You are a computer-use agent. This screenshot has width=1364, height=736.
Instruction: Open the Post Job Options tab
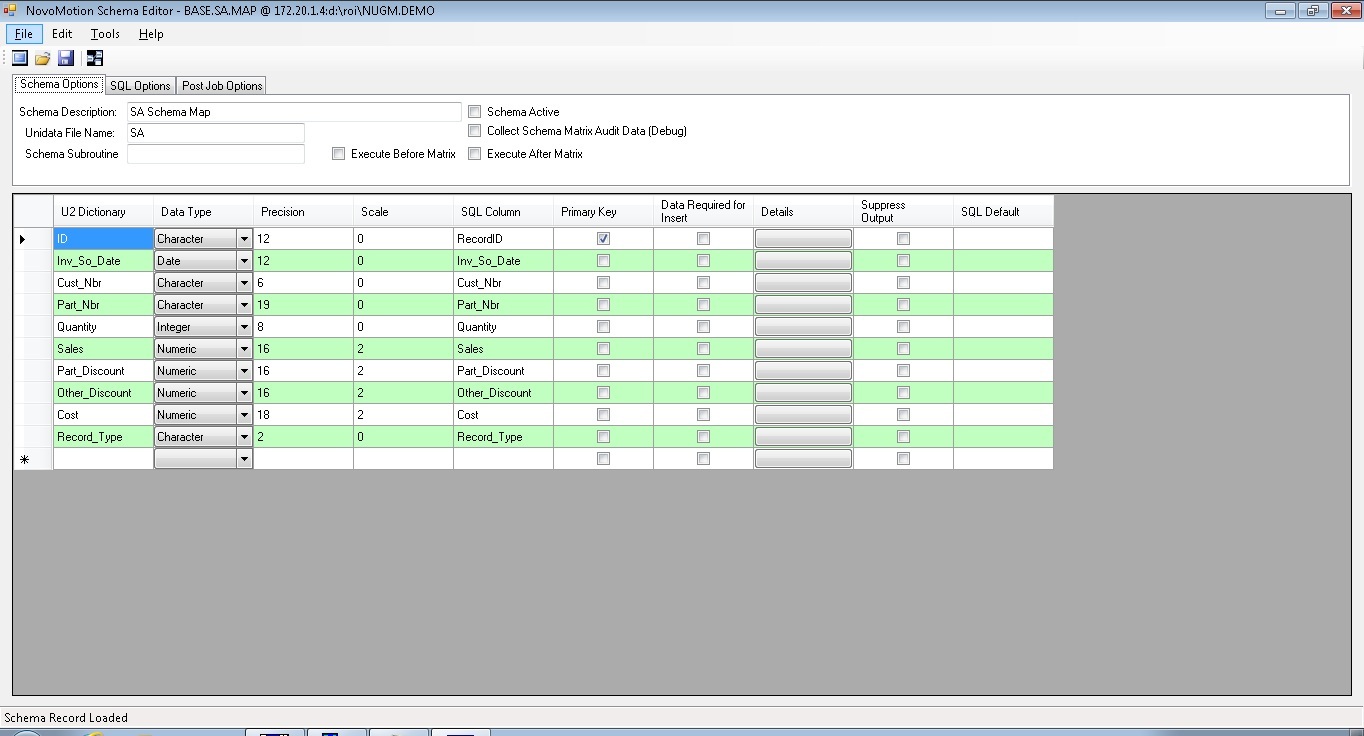(222, 86)
